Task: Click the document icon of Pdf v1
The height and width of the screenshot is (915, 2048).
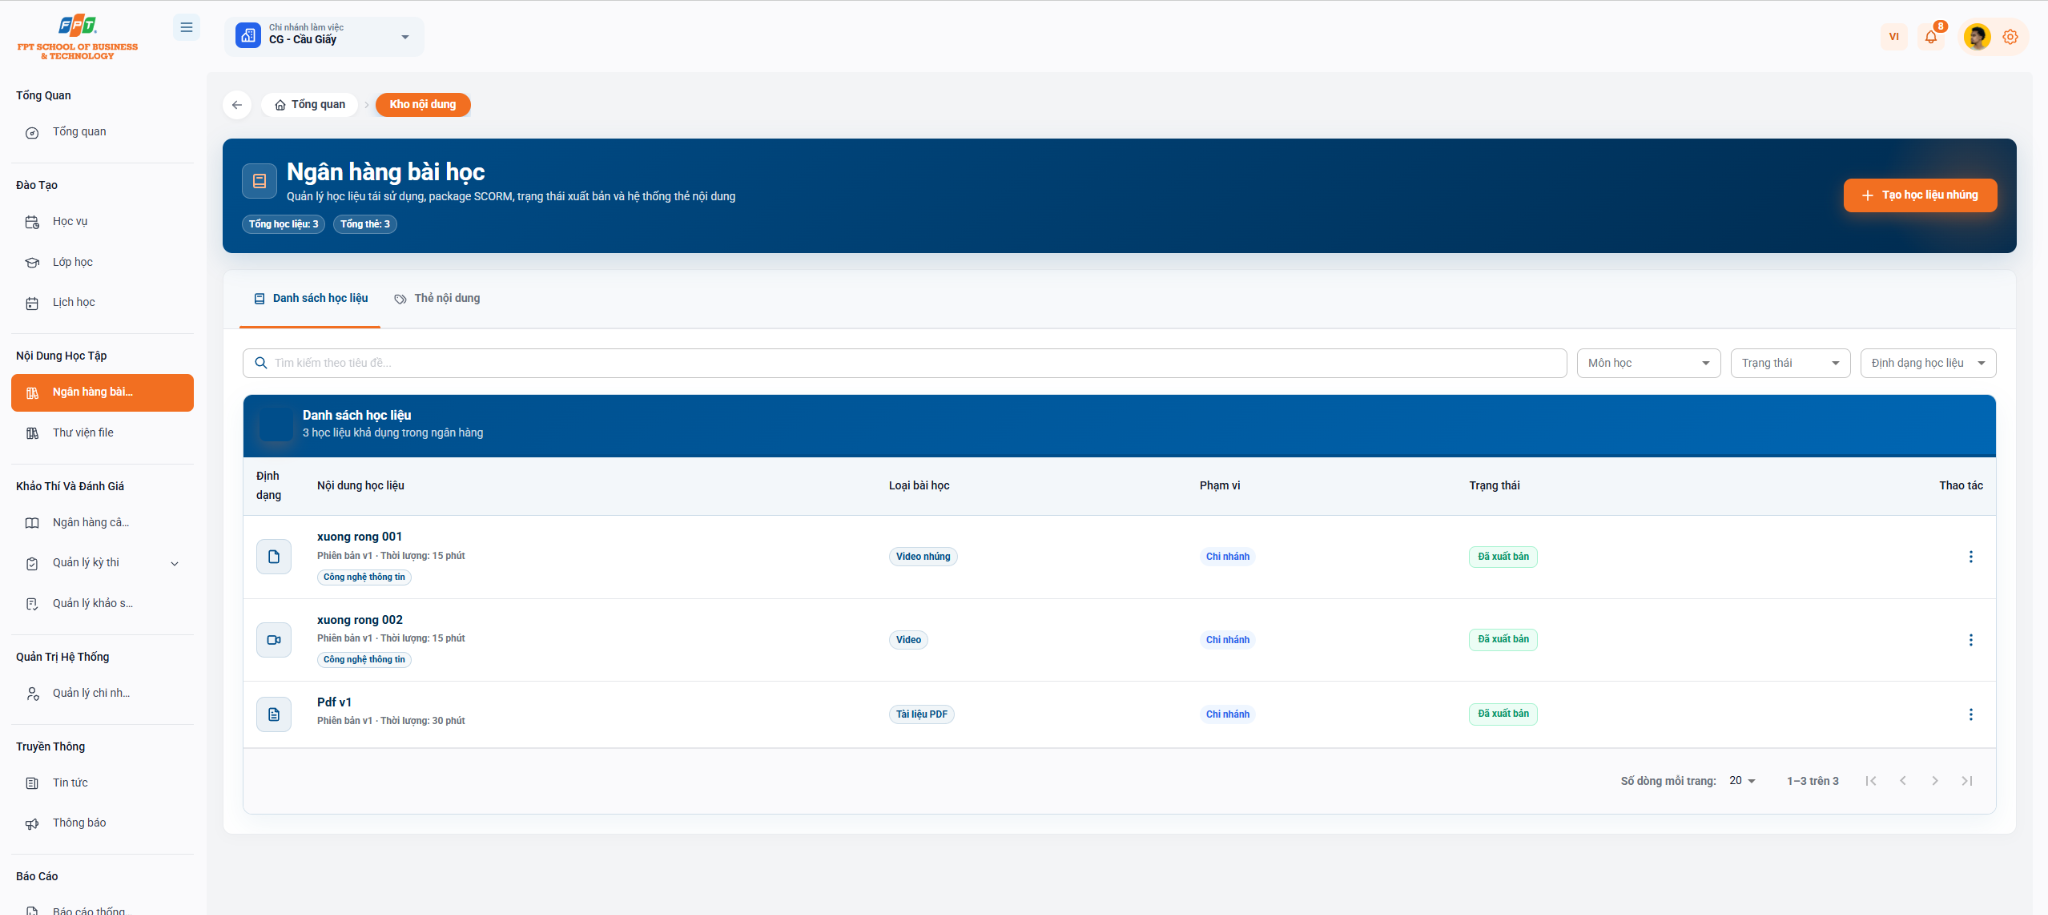Action: coord(274,715)
